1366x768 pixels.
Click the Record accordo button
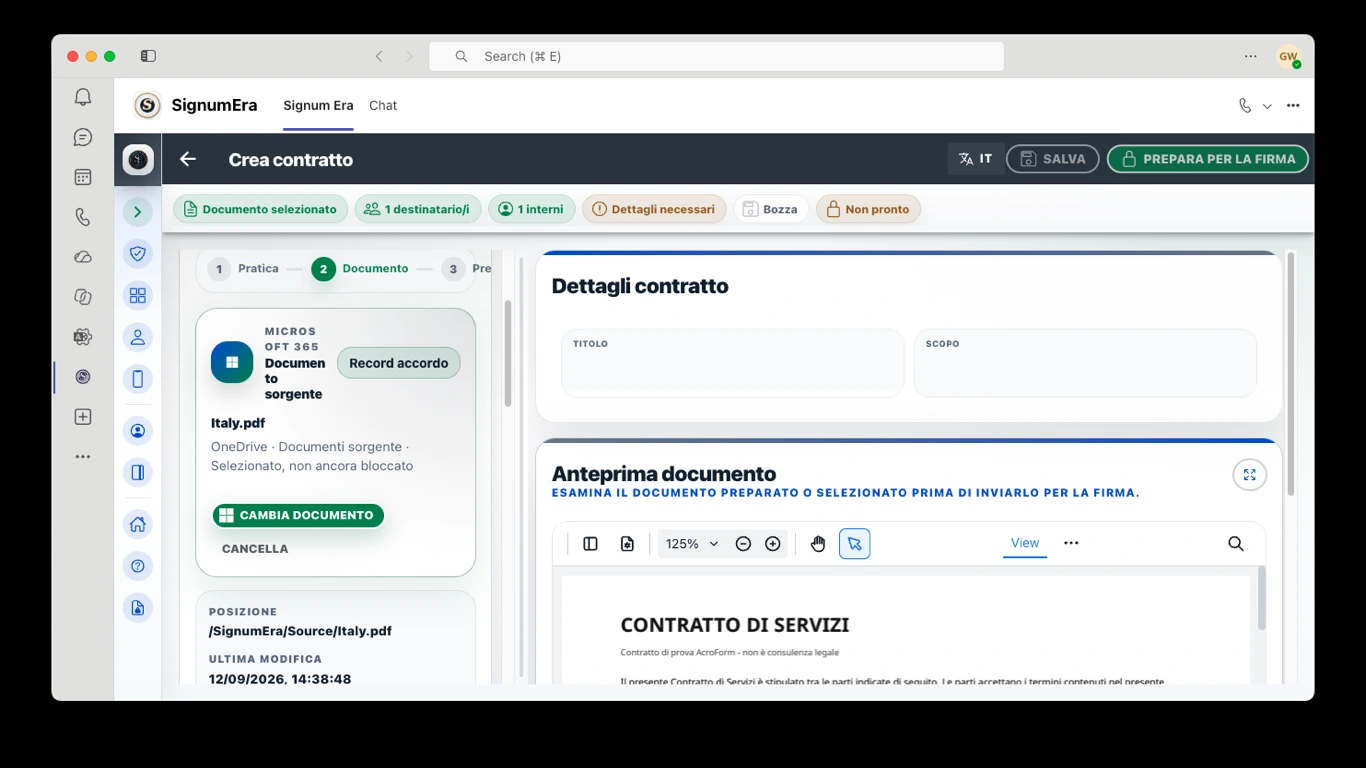point(399,363)
